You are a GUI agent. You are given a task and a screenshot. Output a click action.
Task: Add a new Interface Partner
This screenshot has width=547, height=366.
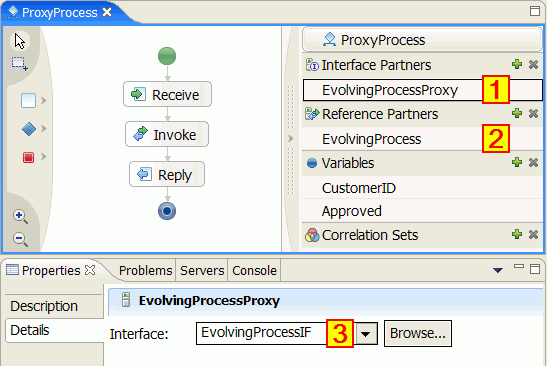(517, 64)
